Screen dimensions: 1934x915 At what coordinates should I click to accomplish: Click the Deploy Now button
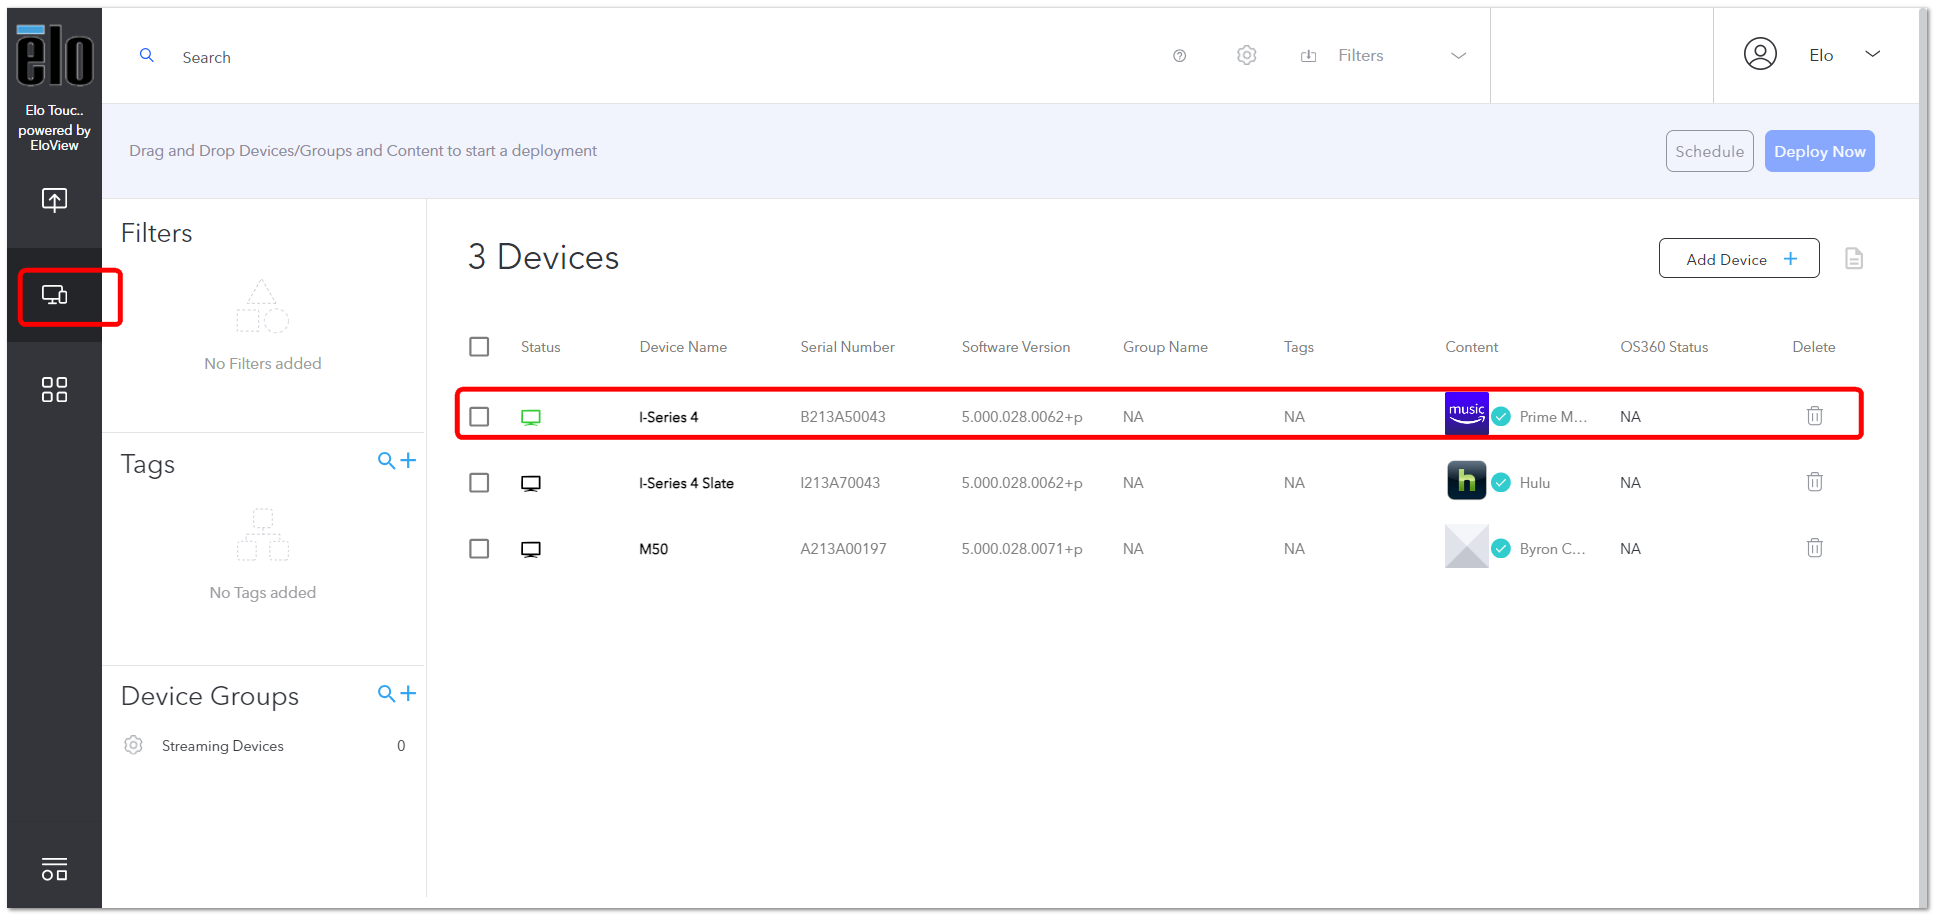[x=1819, y=151]
